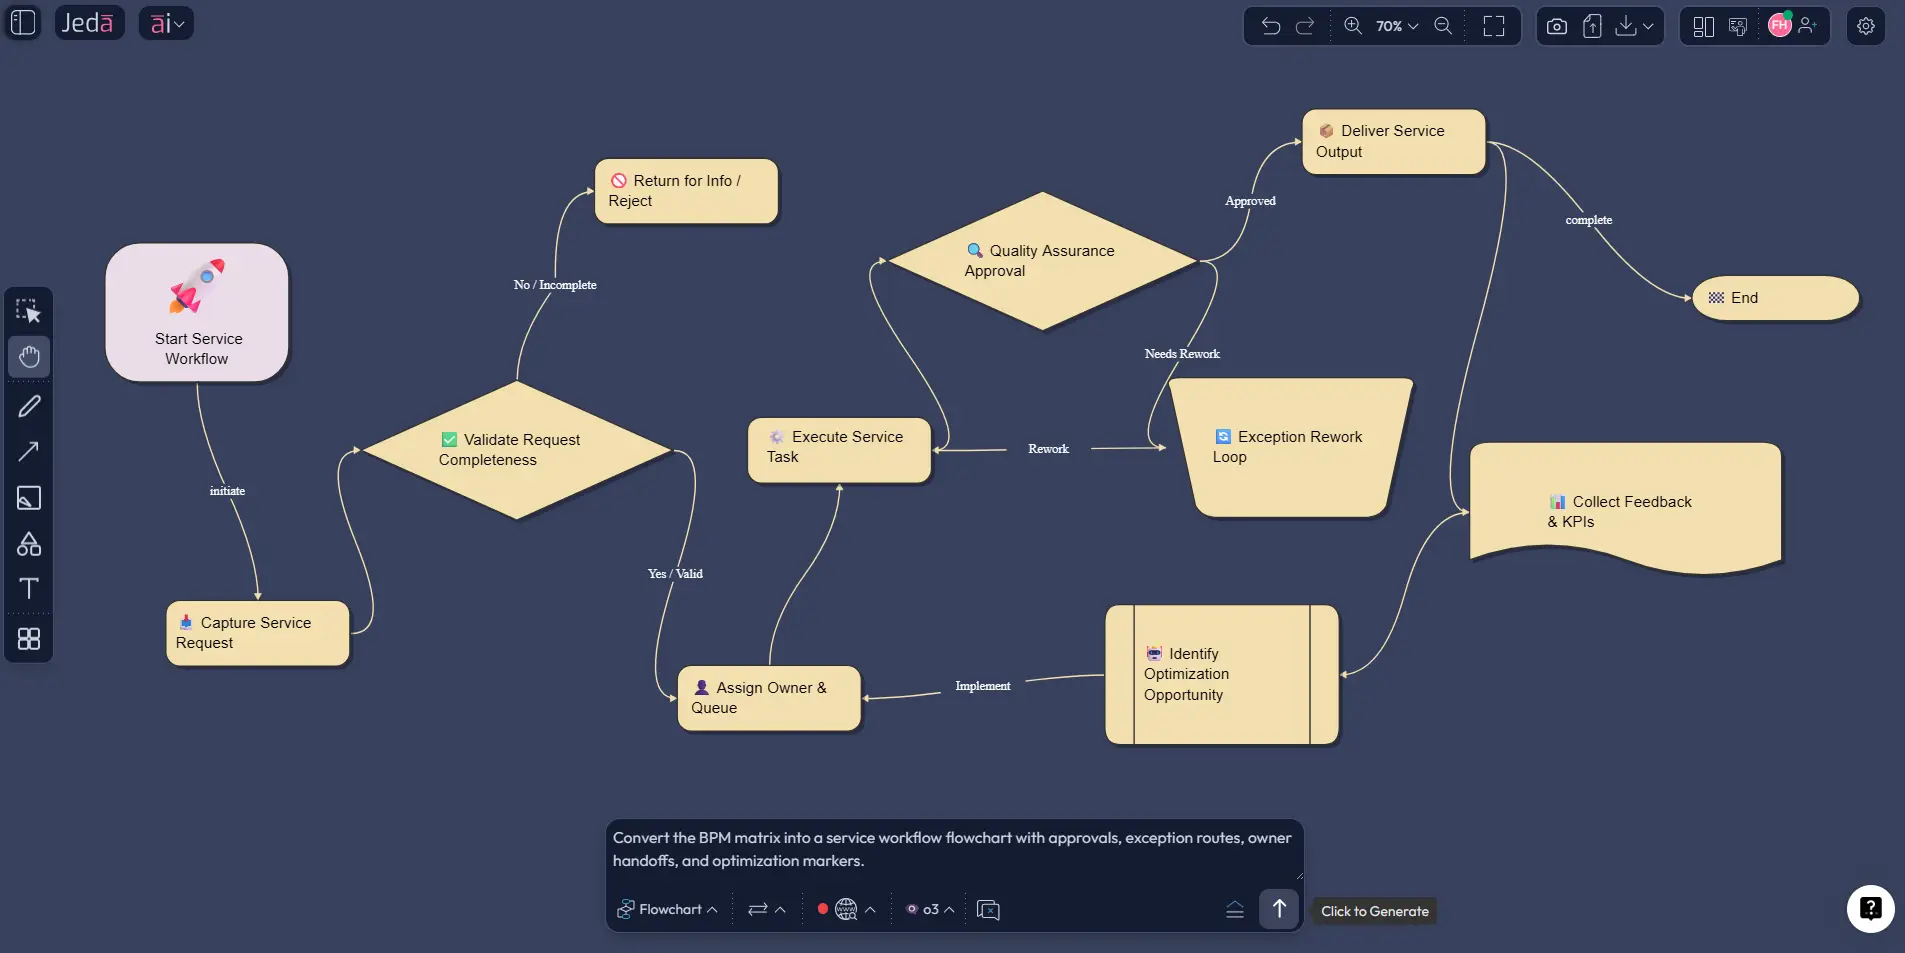Open the settings gear
Viewport: 1905px width, 953px height.
coord(1866,26)
